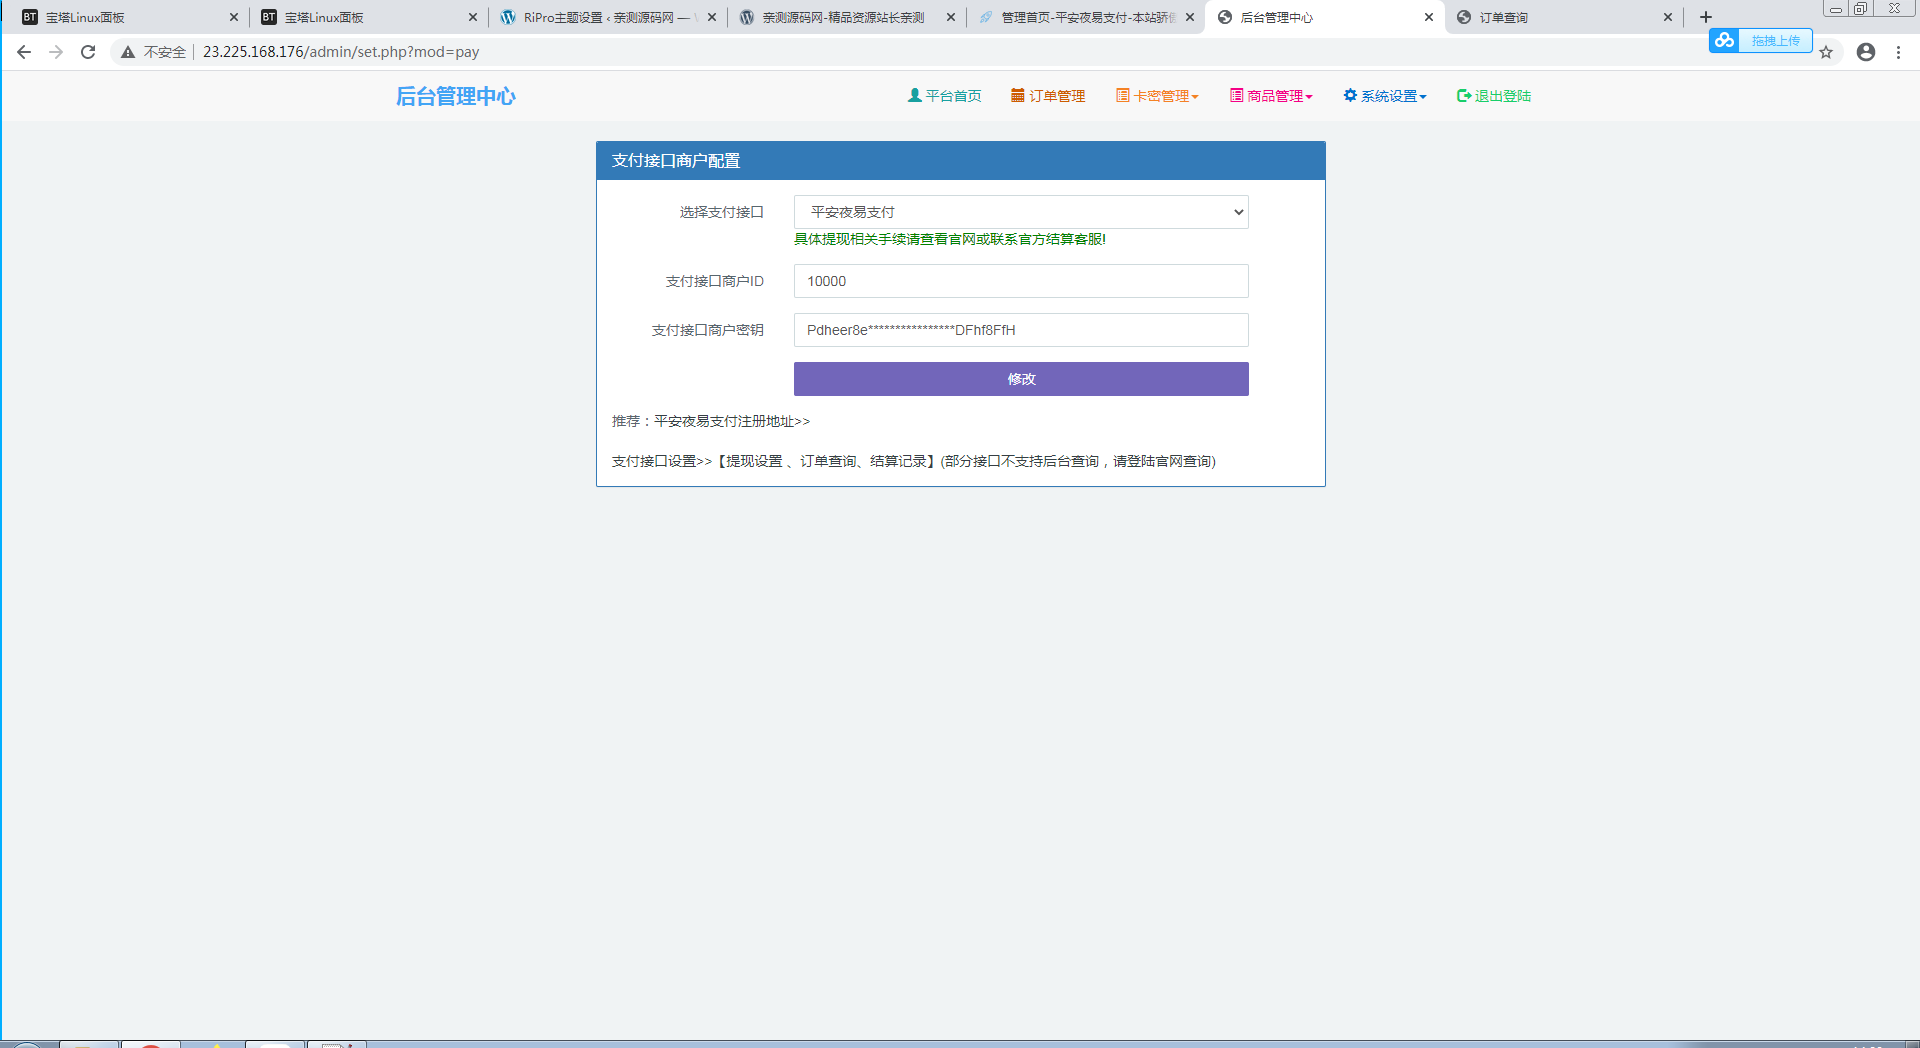1920x1048 pixels.
Task: Click the 后台管理中心 site logo
Action: coord(456,96)
